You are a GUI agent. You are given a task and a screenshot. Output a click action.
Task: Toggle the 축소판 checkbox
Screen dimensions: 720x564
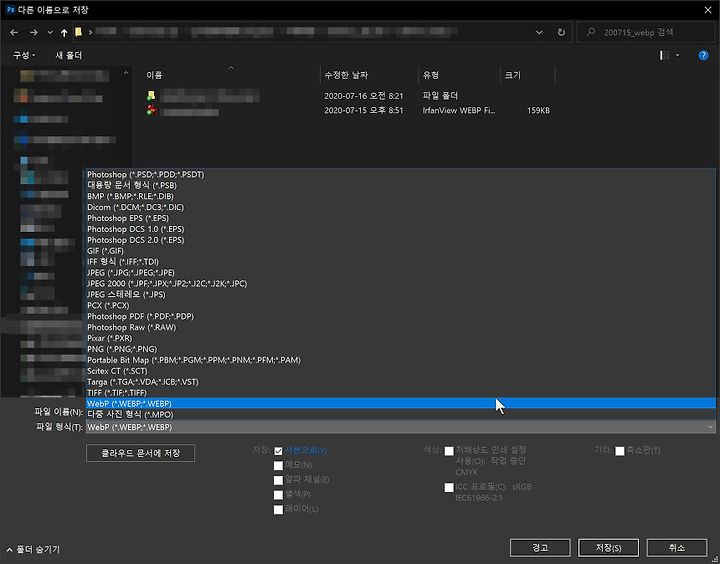[x=620, y=451]
